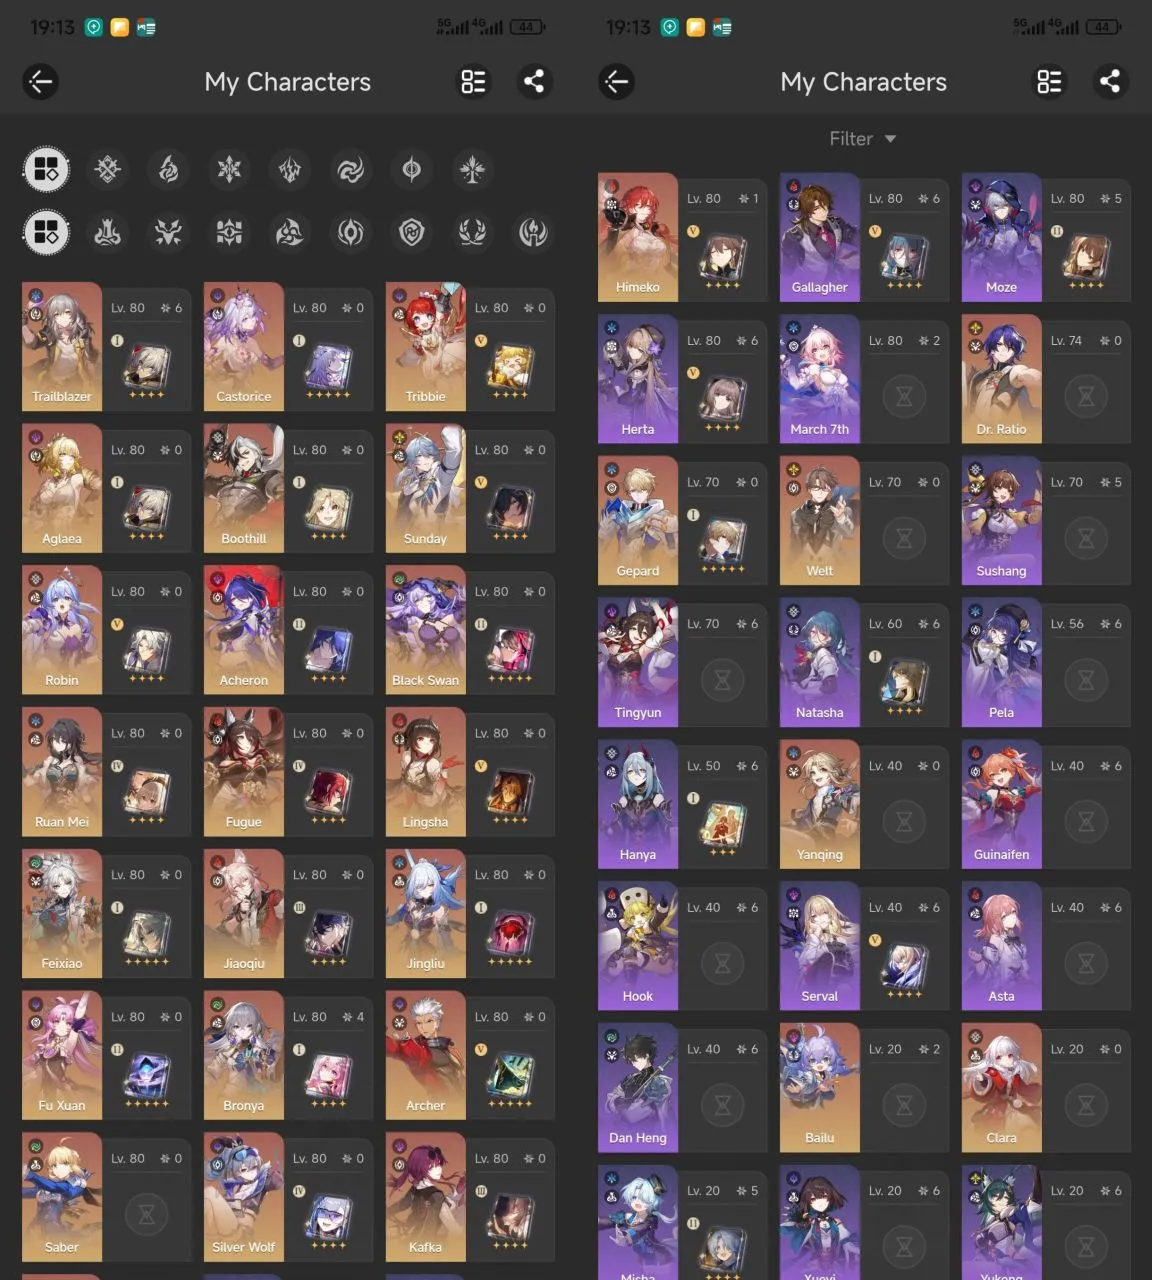The image size is (1152, 1280).
Task: Expand the Filter dropdown
Action: [x=862, y=139]
